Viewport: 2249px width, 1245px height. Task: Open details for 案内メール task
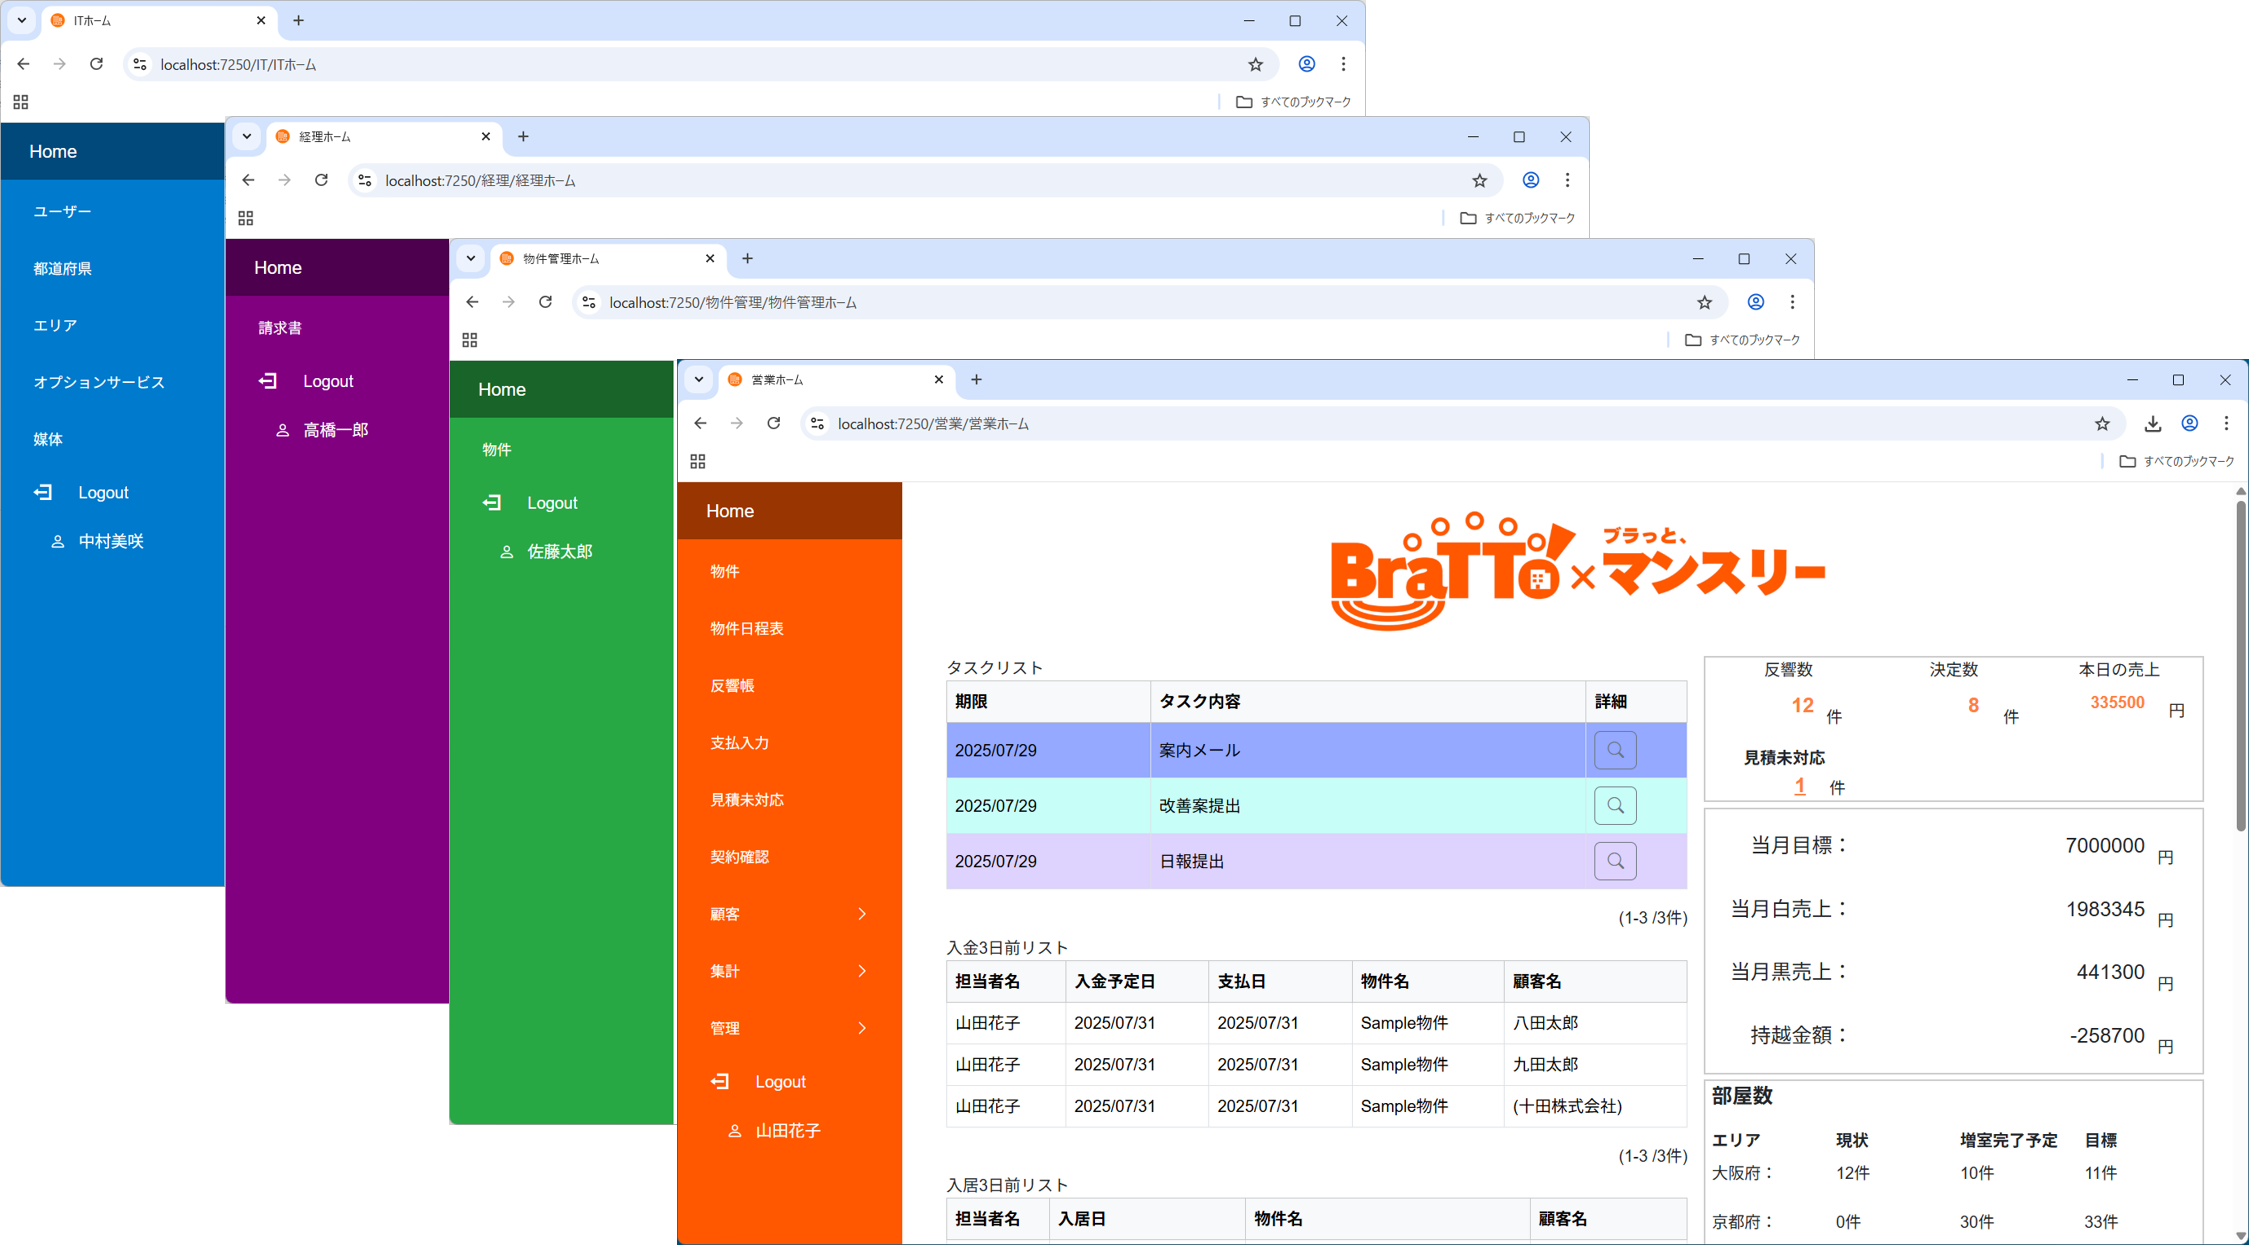point(1614,750)
